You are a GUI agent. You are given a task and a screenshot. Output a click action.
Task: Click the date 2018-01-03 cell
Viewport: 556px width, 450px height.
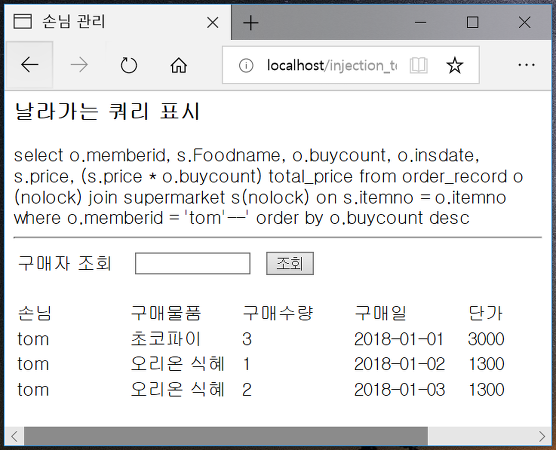(399, 390)
